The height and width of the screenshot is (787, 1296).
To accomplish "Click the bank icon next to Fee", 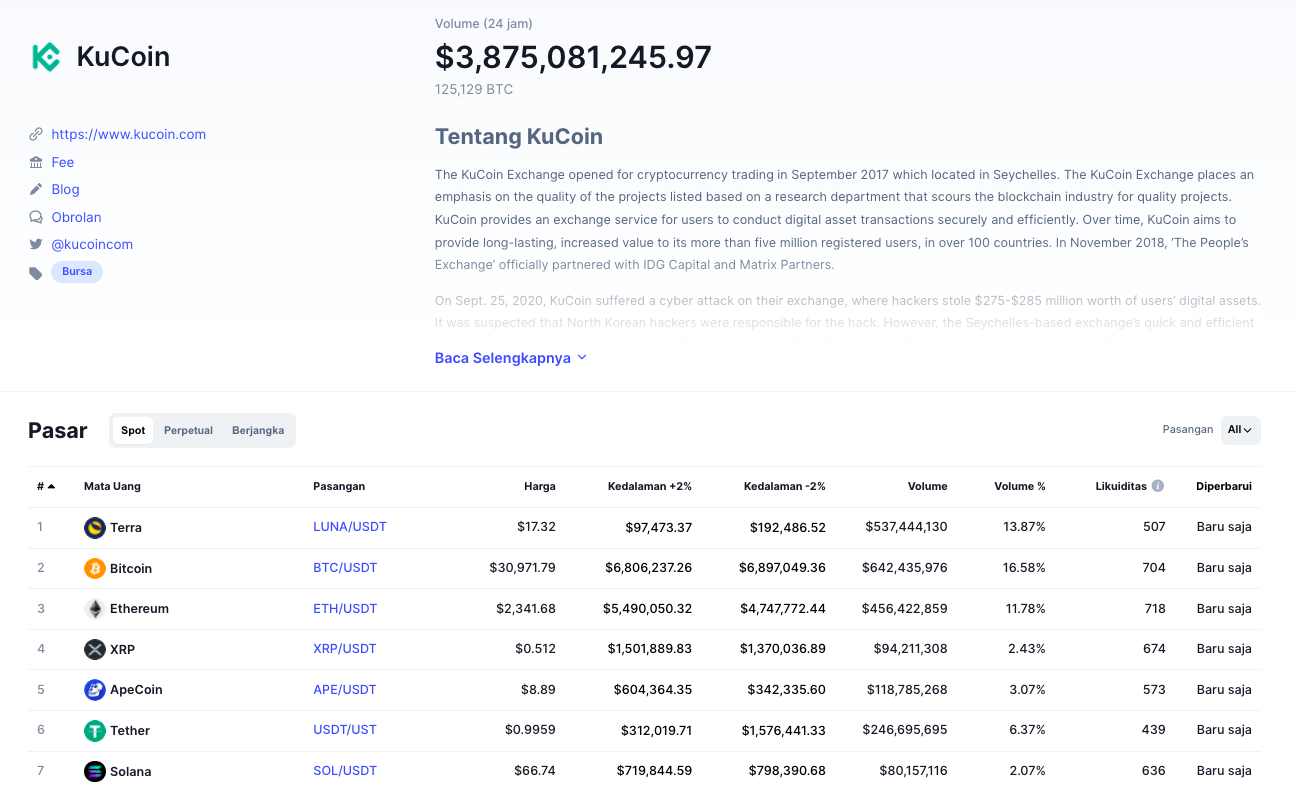I will (36, 162).
